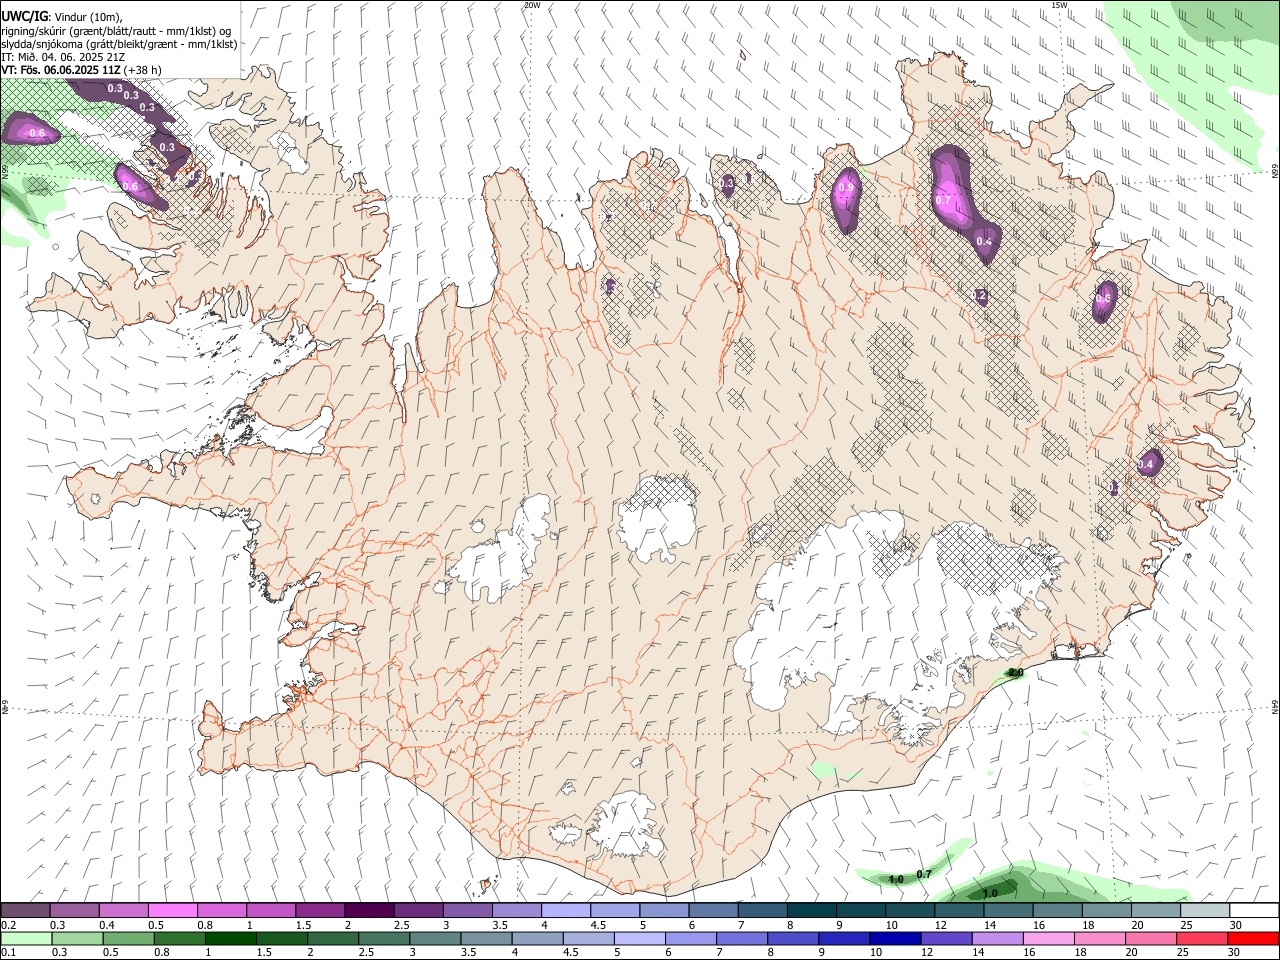This screenshot has height=960, width=1280.
Task: Select the deep navy blue 10 rain swatch
Action: tap(894, 938)
